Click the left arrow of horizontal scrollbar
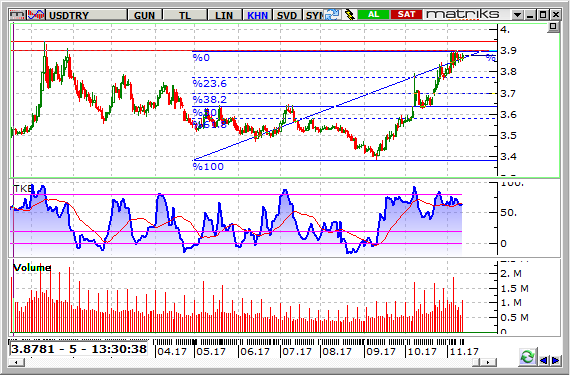Viewport: 570px width, 375px height. tap(16, 362)
